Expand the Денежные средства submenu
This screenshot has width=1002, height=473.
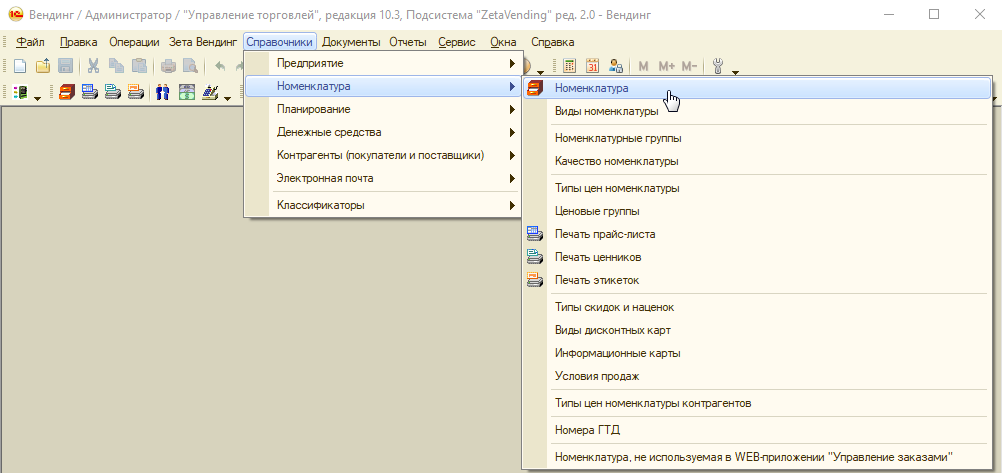[383, 132]
